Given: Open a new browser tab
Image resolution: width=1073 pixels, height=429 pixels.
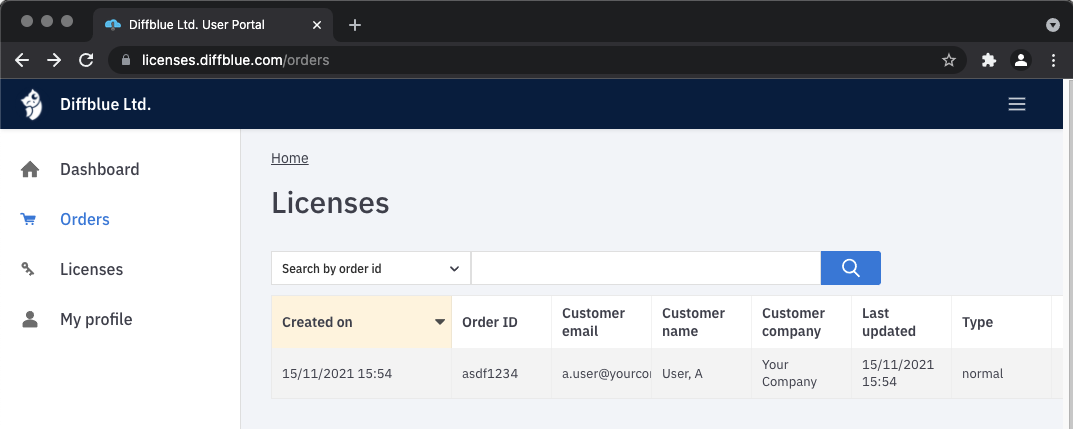Looking at the screenshot, I should click(355, 25).
